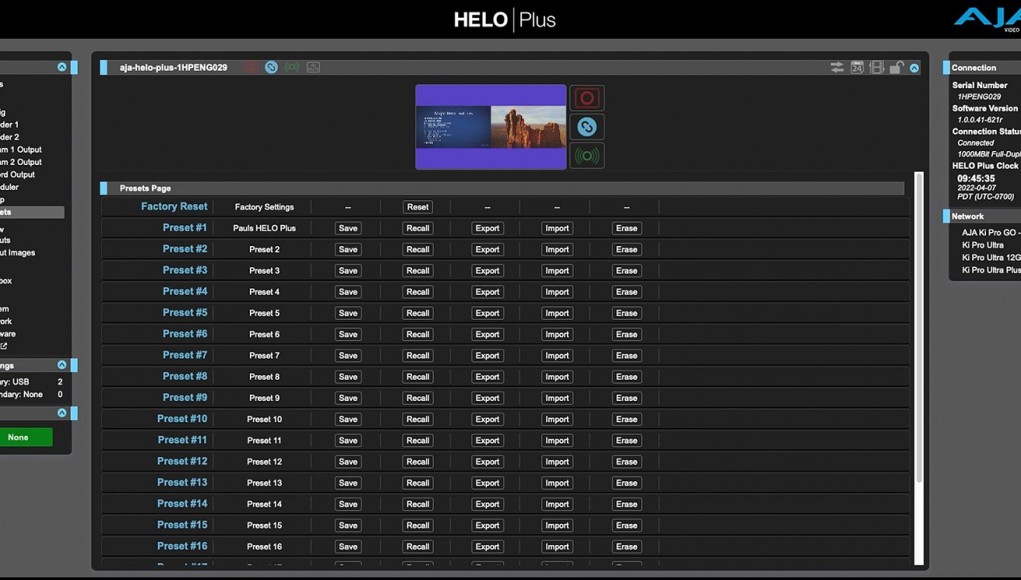This screenshot has height=580, width=1021.
Task: Open Ki Pro Ultra network device
Action: point(983,245)
